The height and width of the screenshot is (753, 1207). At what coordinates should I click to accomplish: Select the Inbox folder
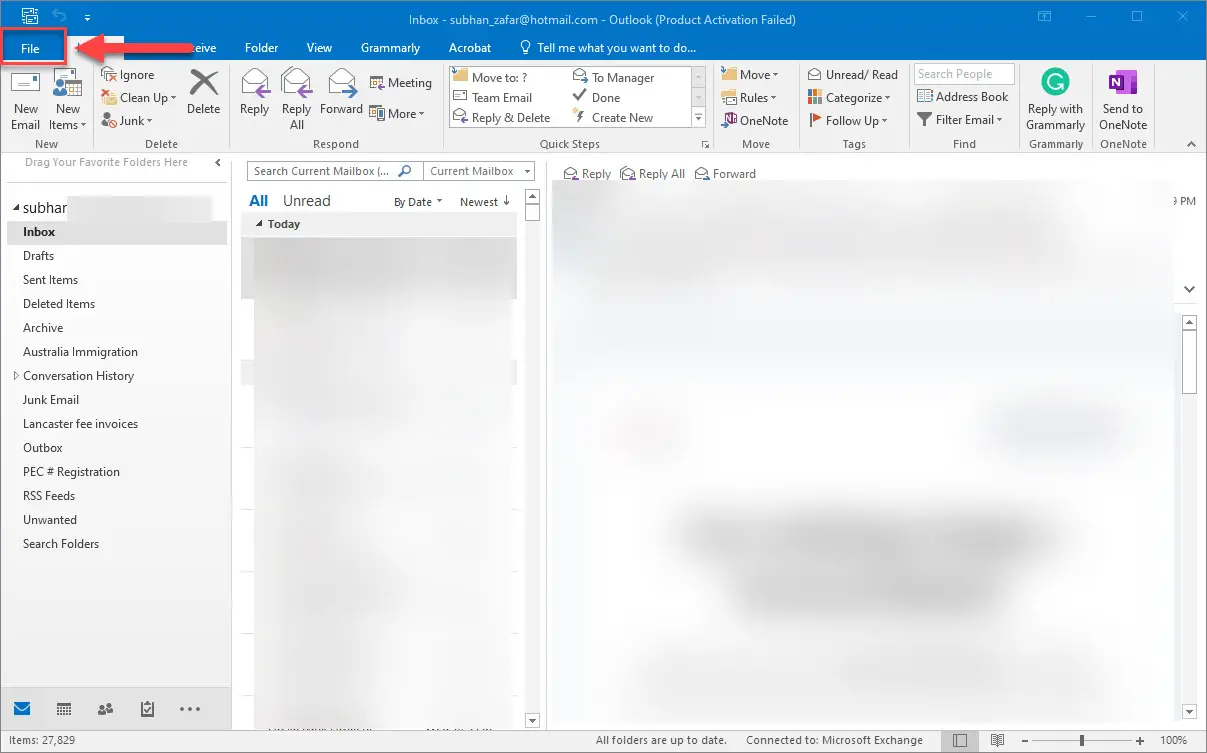coord(117,232)
